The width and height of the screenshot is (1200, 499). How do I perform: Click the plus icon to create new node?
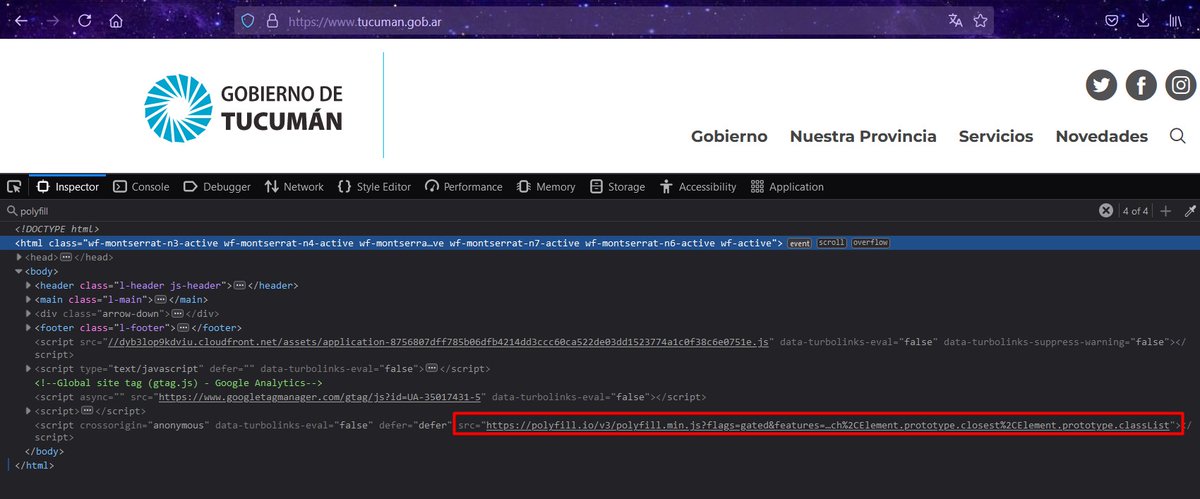pyautogui.click(x=1165, y=211)
